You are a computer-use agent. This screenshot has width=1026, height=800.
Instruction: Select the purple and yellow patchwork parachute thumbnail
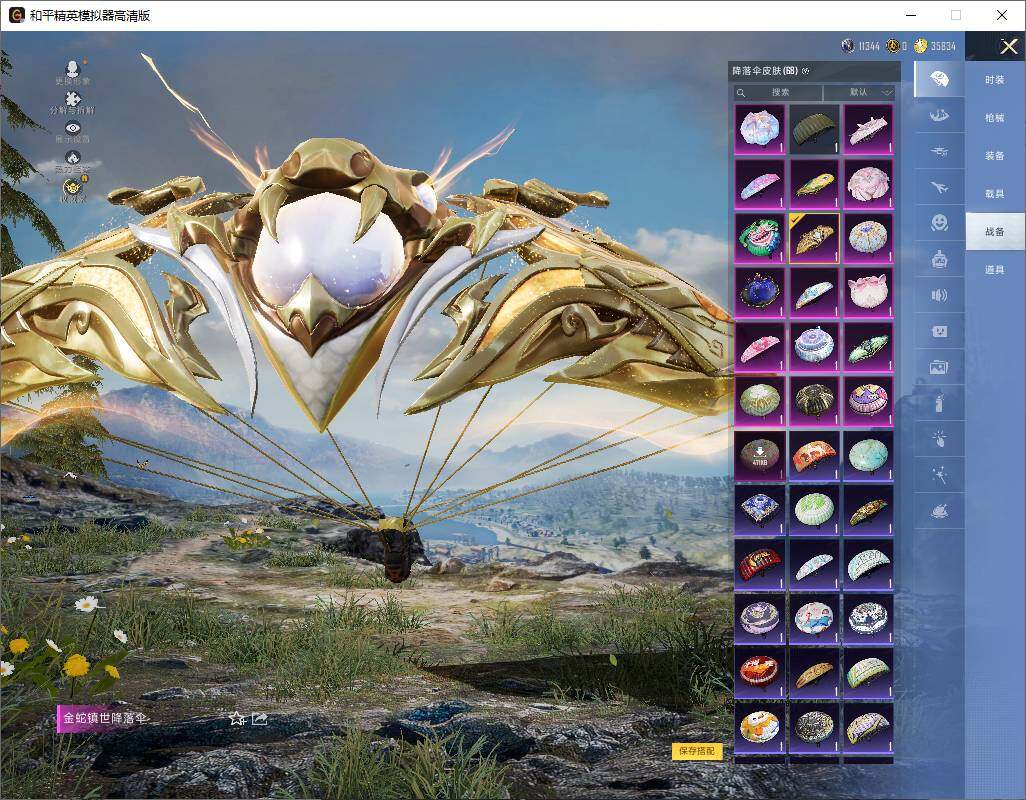coord(868,402)
